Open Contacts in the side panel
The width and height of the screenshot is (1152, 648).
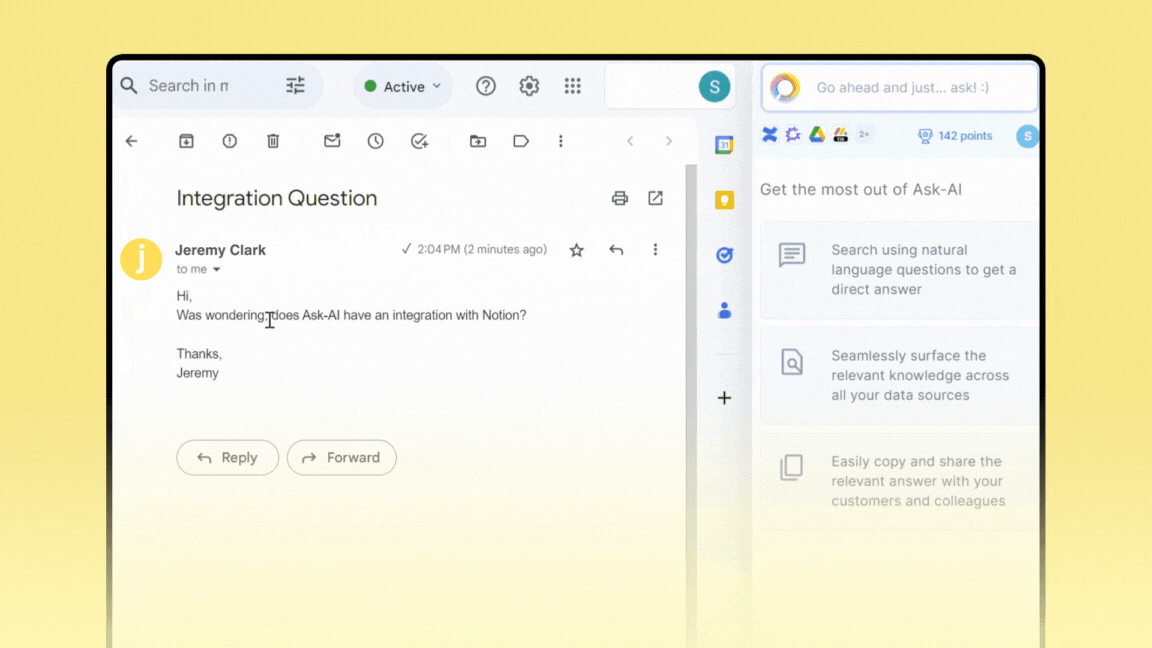pyautogui.click(x=724, y=311)
